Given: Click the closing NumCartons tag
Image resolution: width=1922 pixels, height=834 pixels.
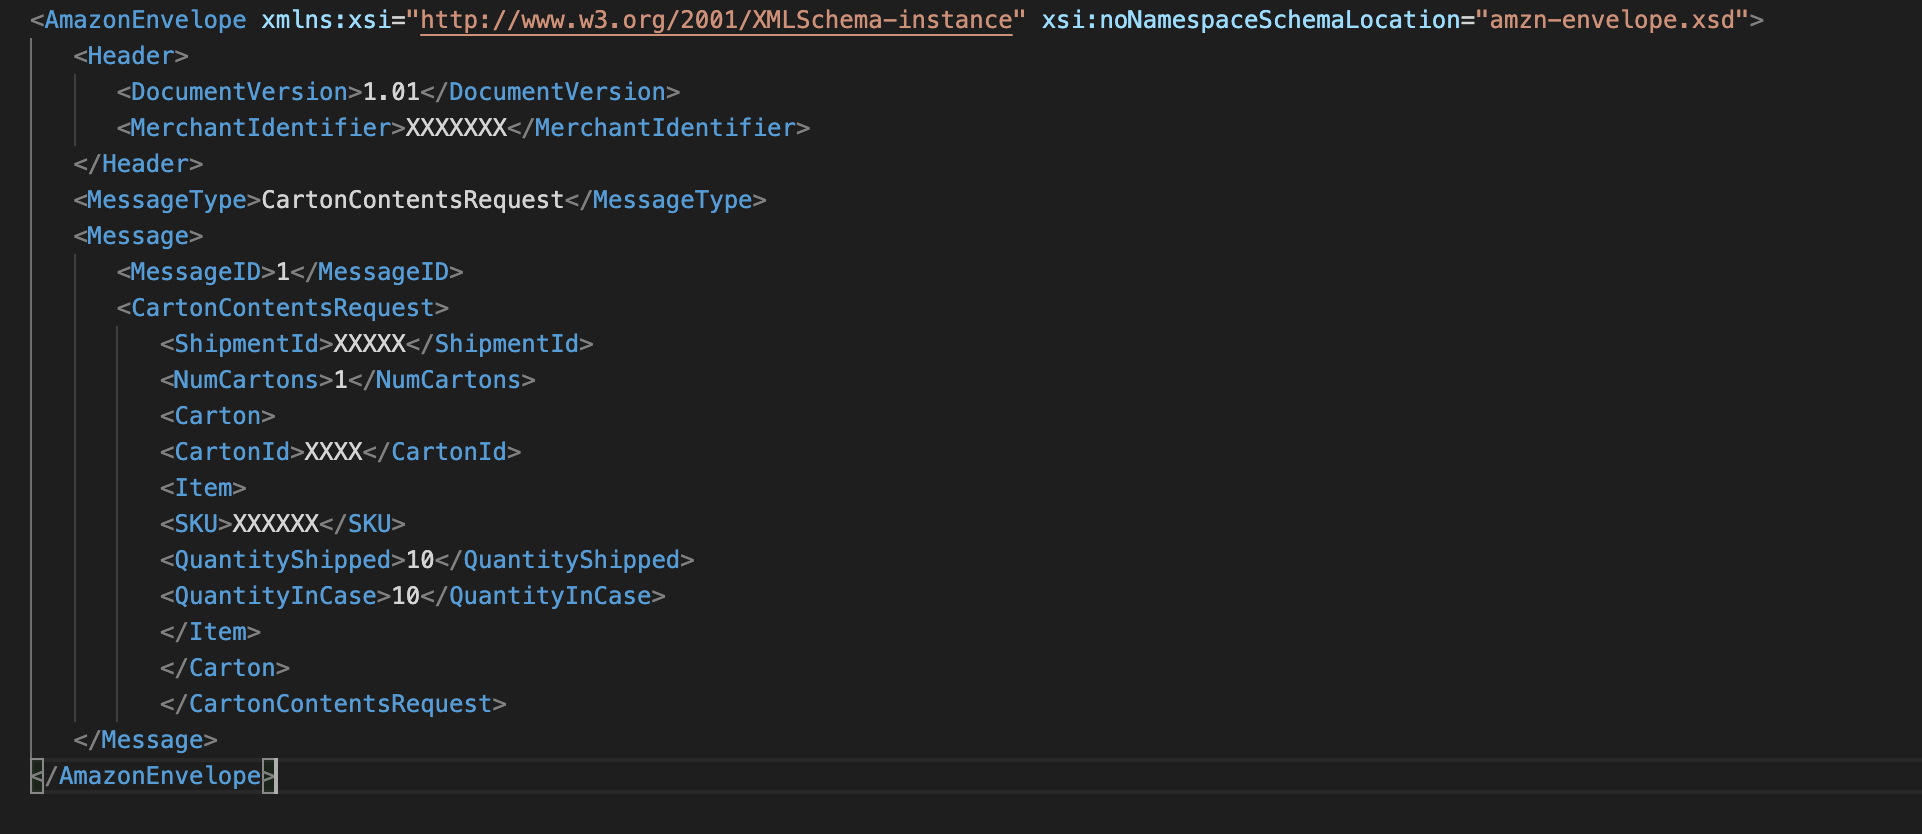Looking at the screenshot, I should click(x=442, y=380).
